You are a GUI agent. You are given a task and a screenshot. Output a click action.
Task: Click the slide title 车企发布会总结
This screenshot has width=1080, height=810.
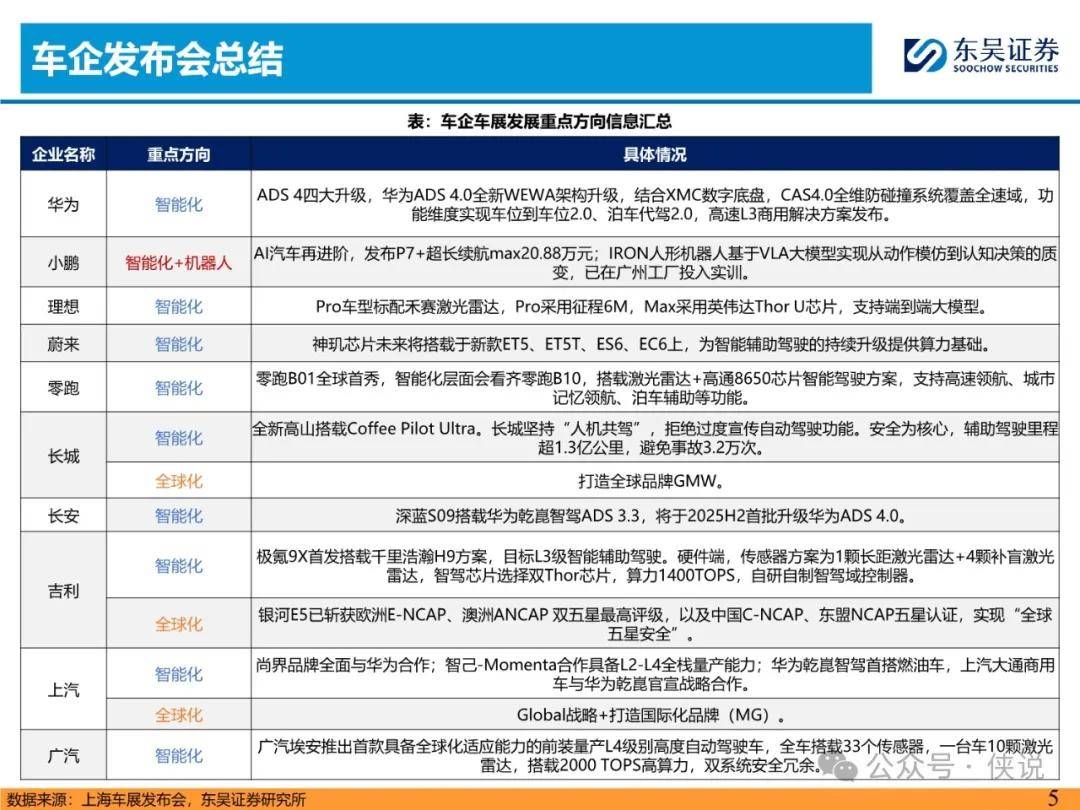click(x=158, y=59)
